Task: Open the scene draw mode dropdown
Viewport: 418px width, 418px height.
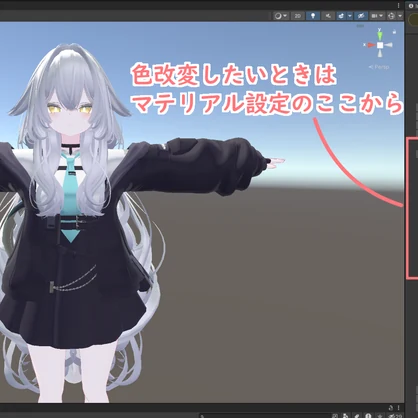Action: coord(281,16)
